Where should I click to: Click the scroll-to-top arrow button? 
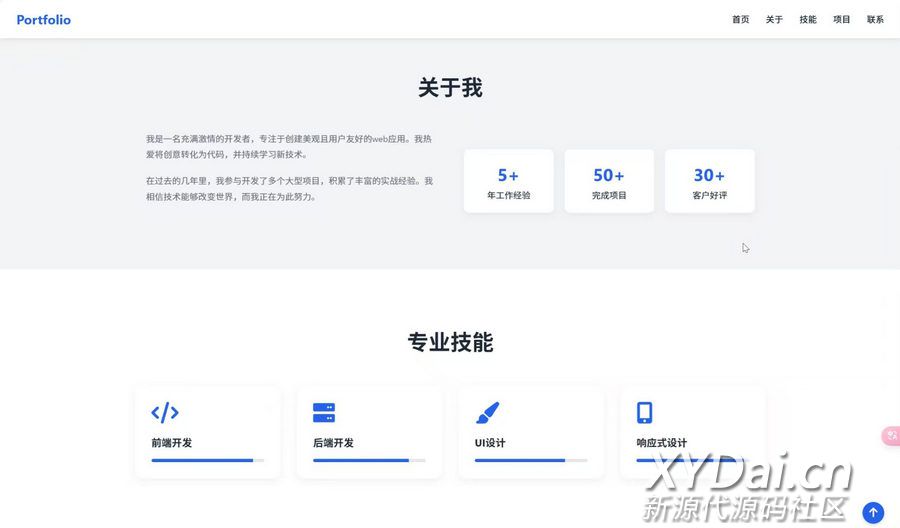click(x=873, y=512)
